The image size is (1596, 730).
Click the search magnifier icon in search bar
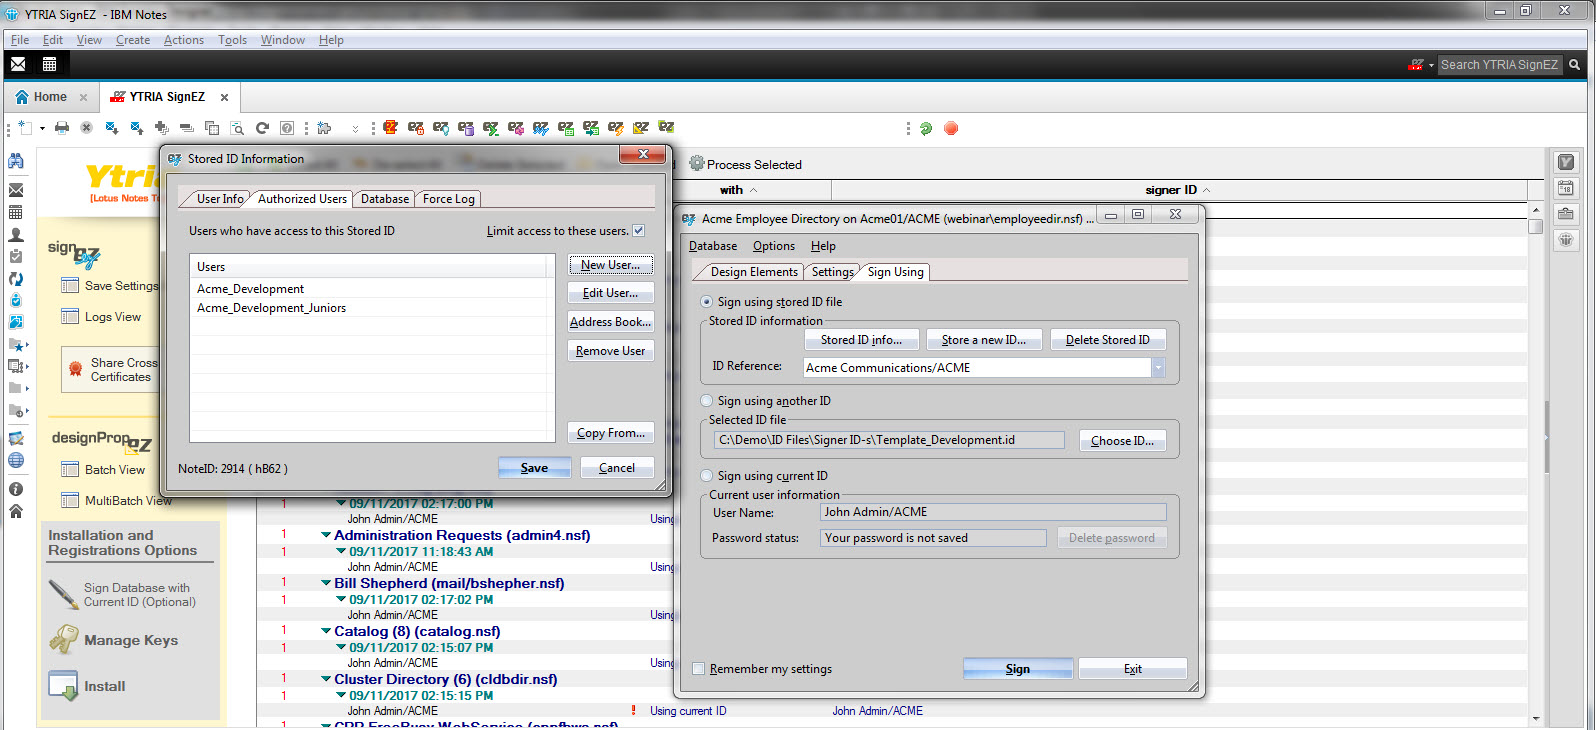pyautogui.click(x=1574, y=64)
